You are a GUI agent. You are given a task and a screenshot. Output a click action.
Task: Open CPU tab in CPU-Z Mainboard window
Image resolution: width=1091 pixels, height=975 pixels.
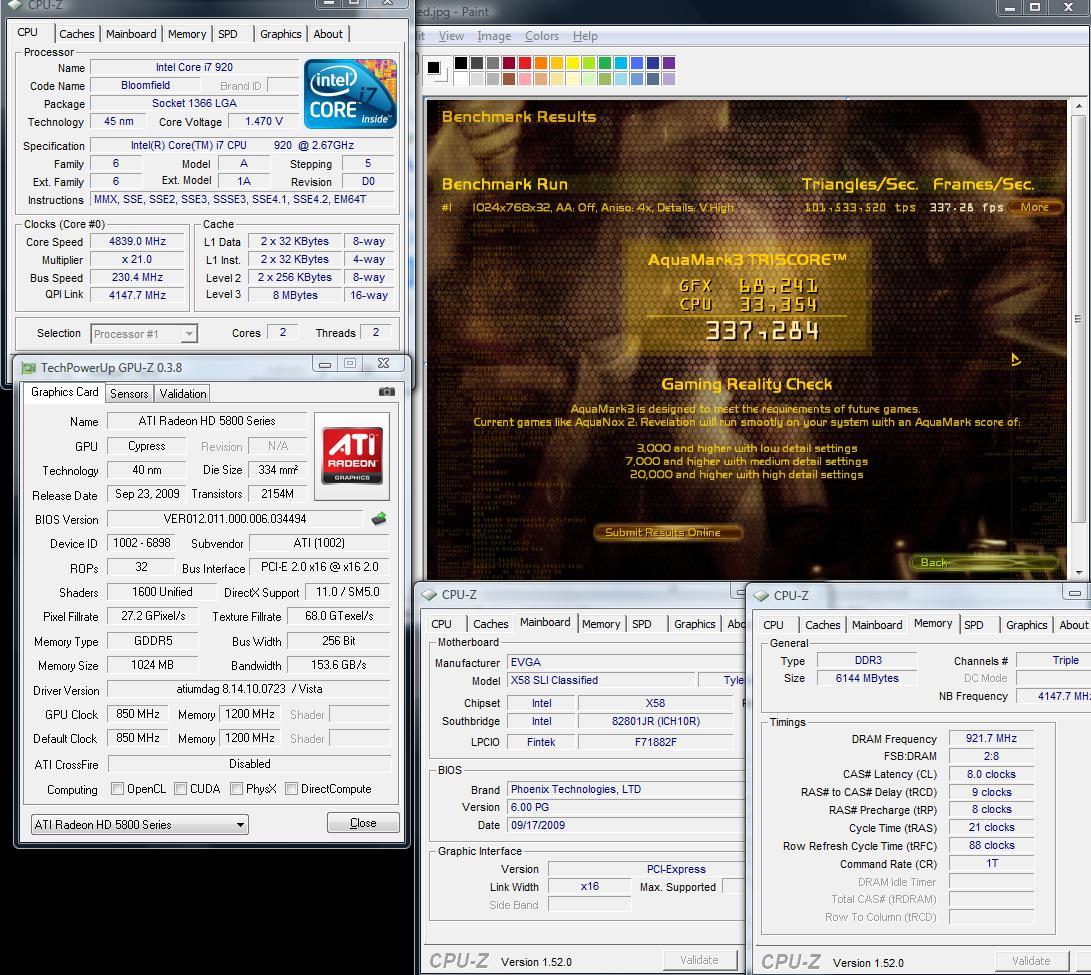(x=441, y=624)
